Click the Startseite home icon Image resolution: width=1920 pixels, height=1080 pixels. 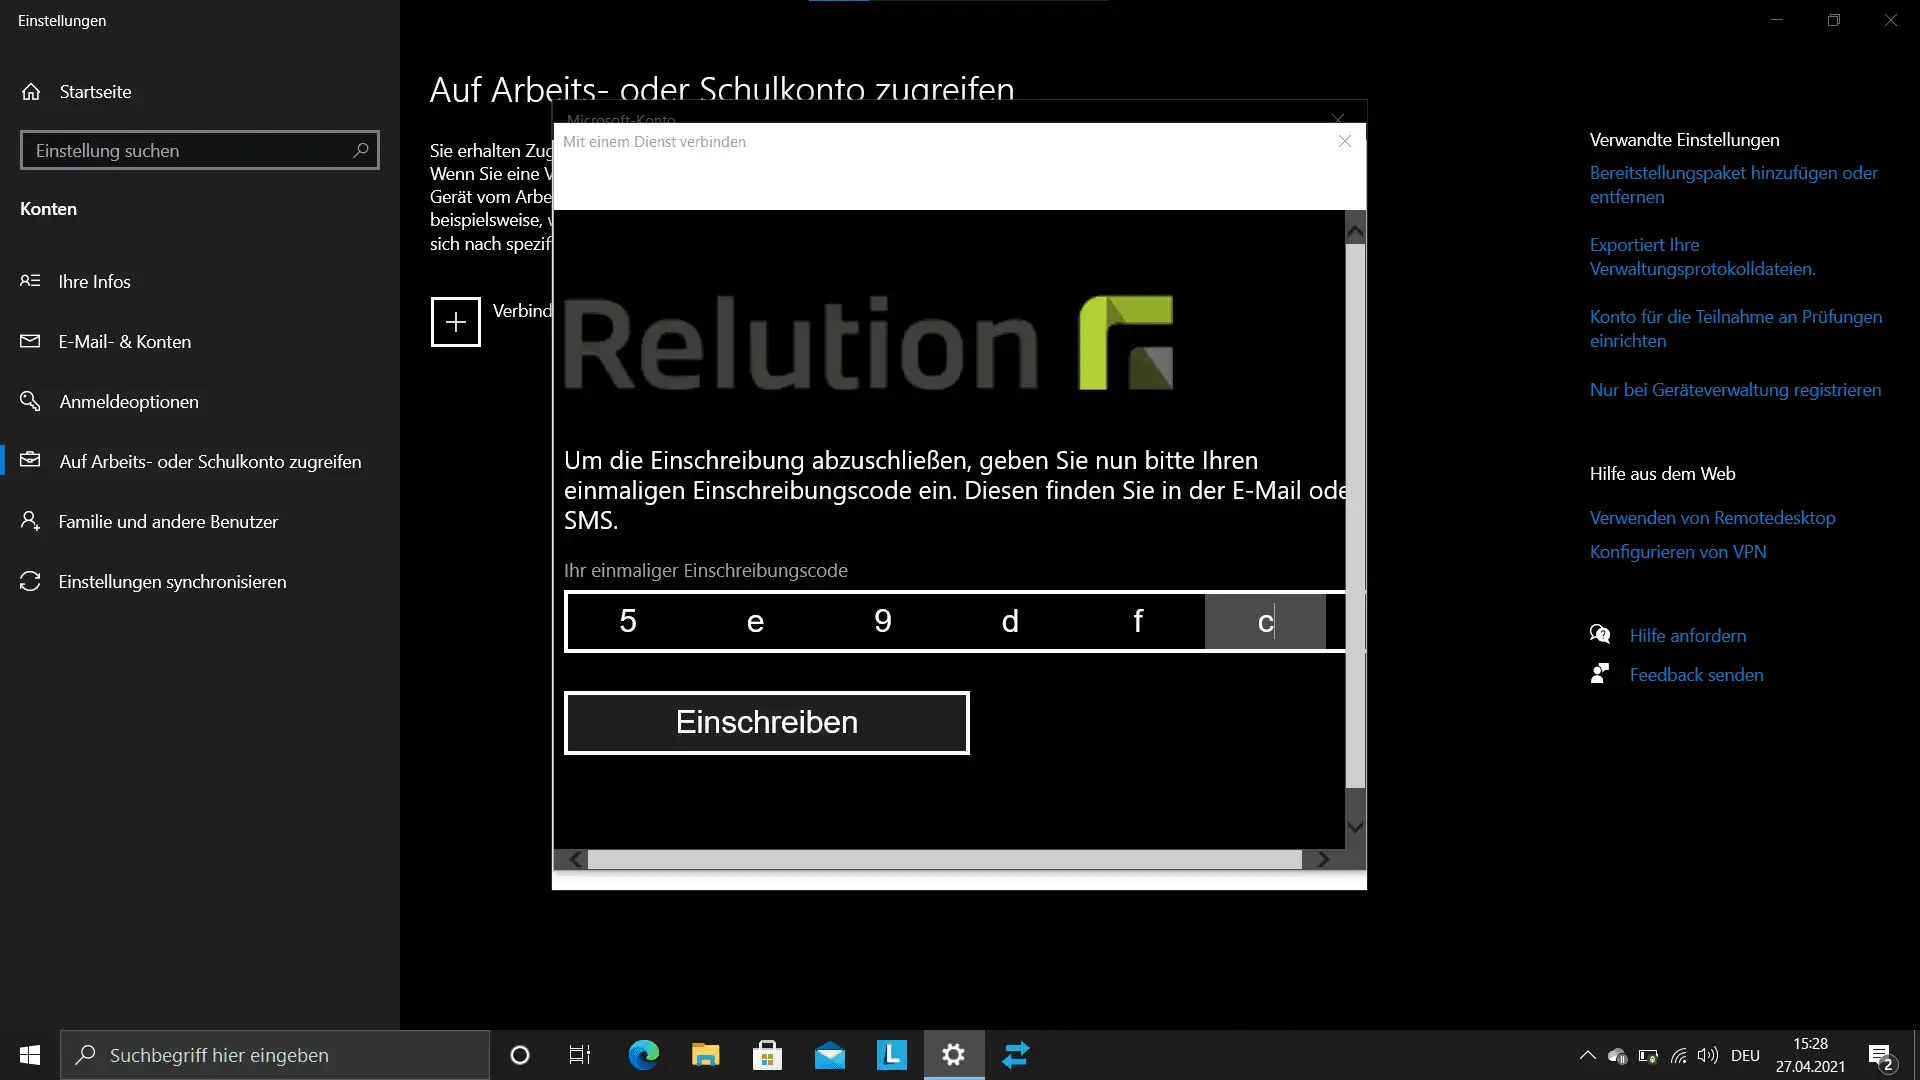click(31, 91)
